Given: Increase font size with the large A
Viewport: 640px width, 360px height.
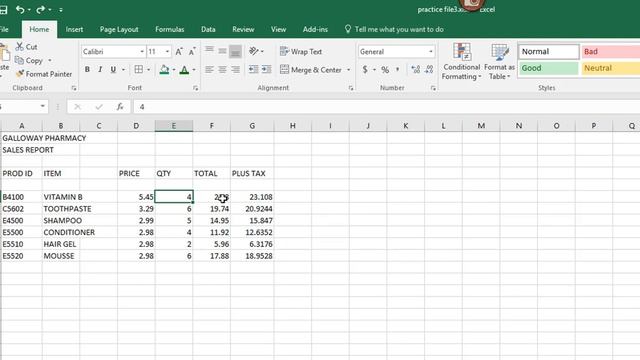Looking at the screenshot, I should (x=179, y=52).
